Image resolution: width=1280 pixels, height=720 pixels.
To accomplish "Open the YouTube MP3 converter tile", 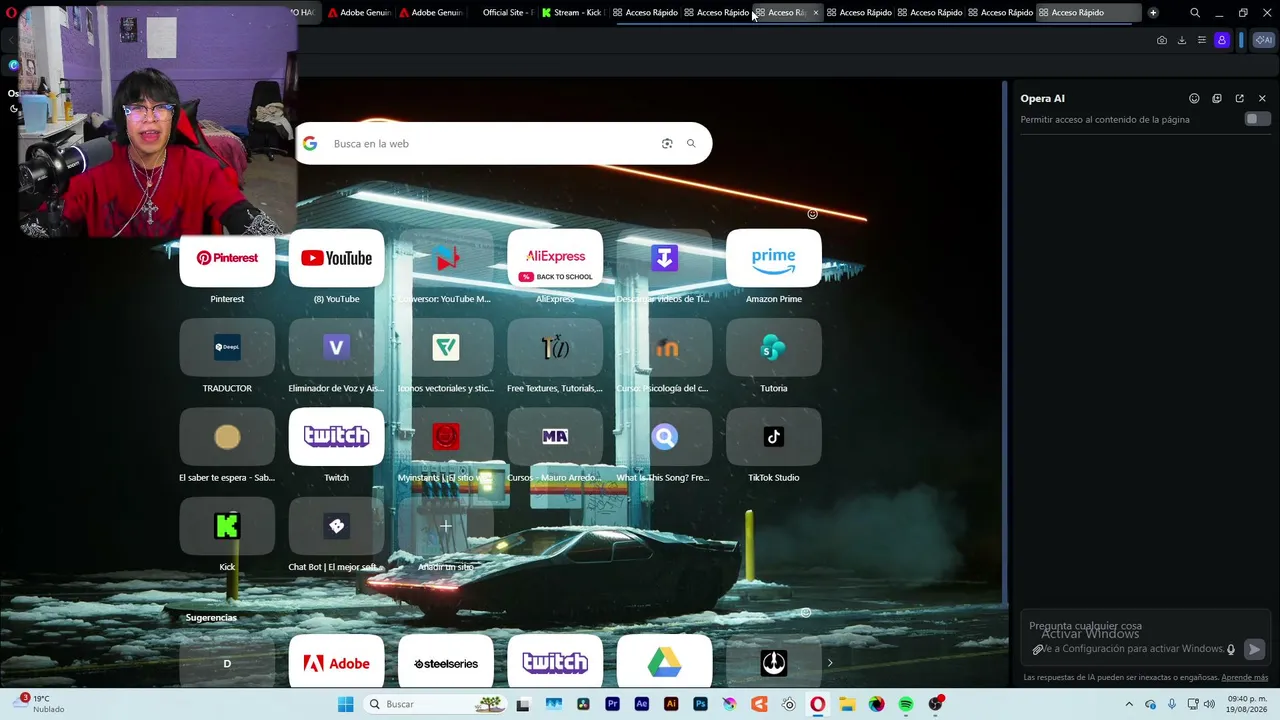I will 446,258.
